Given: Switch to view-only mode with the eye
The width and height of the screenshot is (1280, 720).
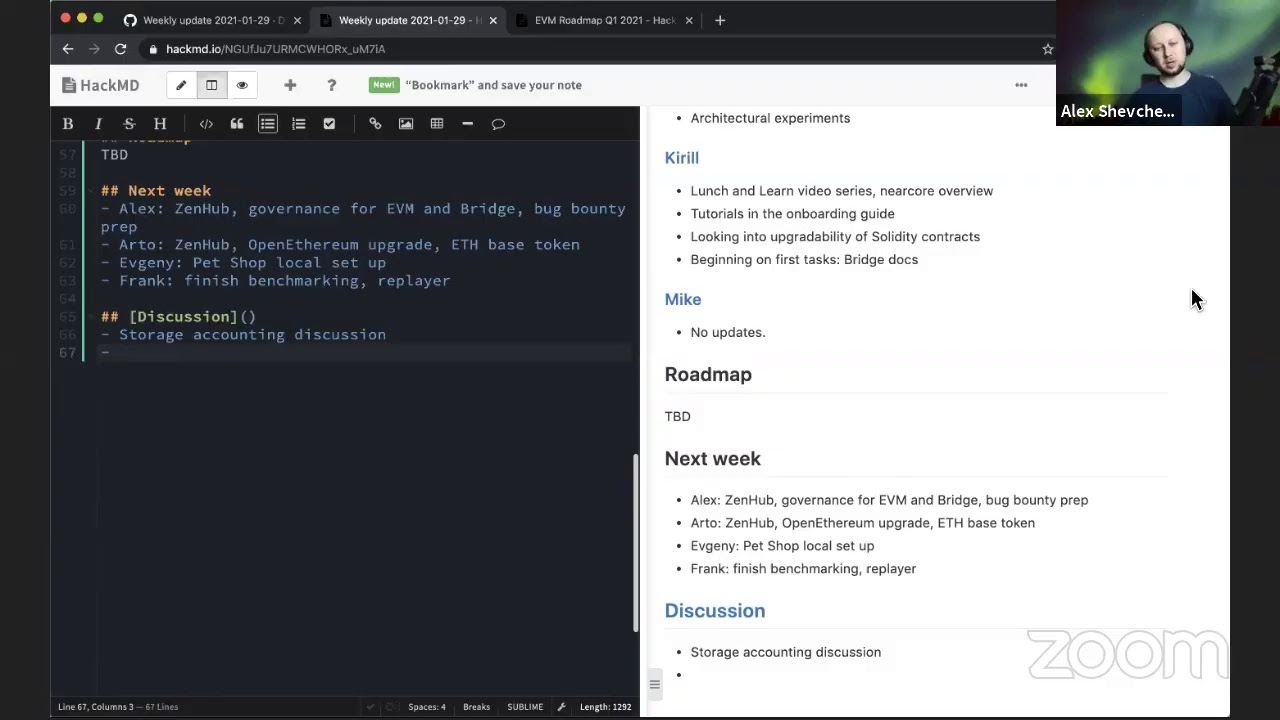Looking at the screenshot, I should (x=242, y=85).
